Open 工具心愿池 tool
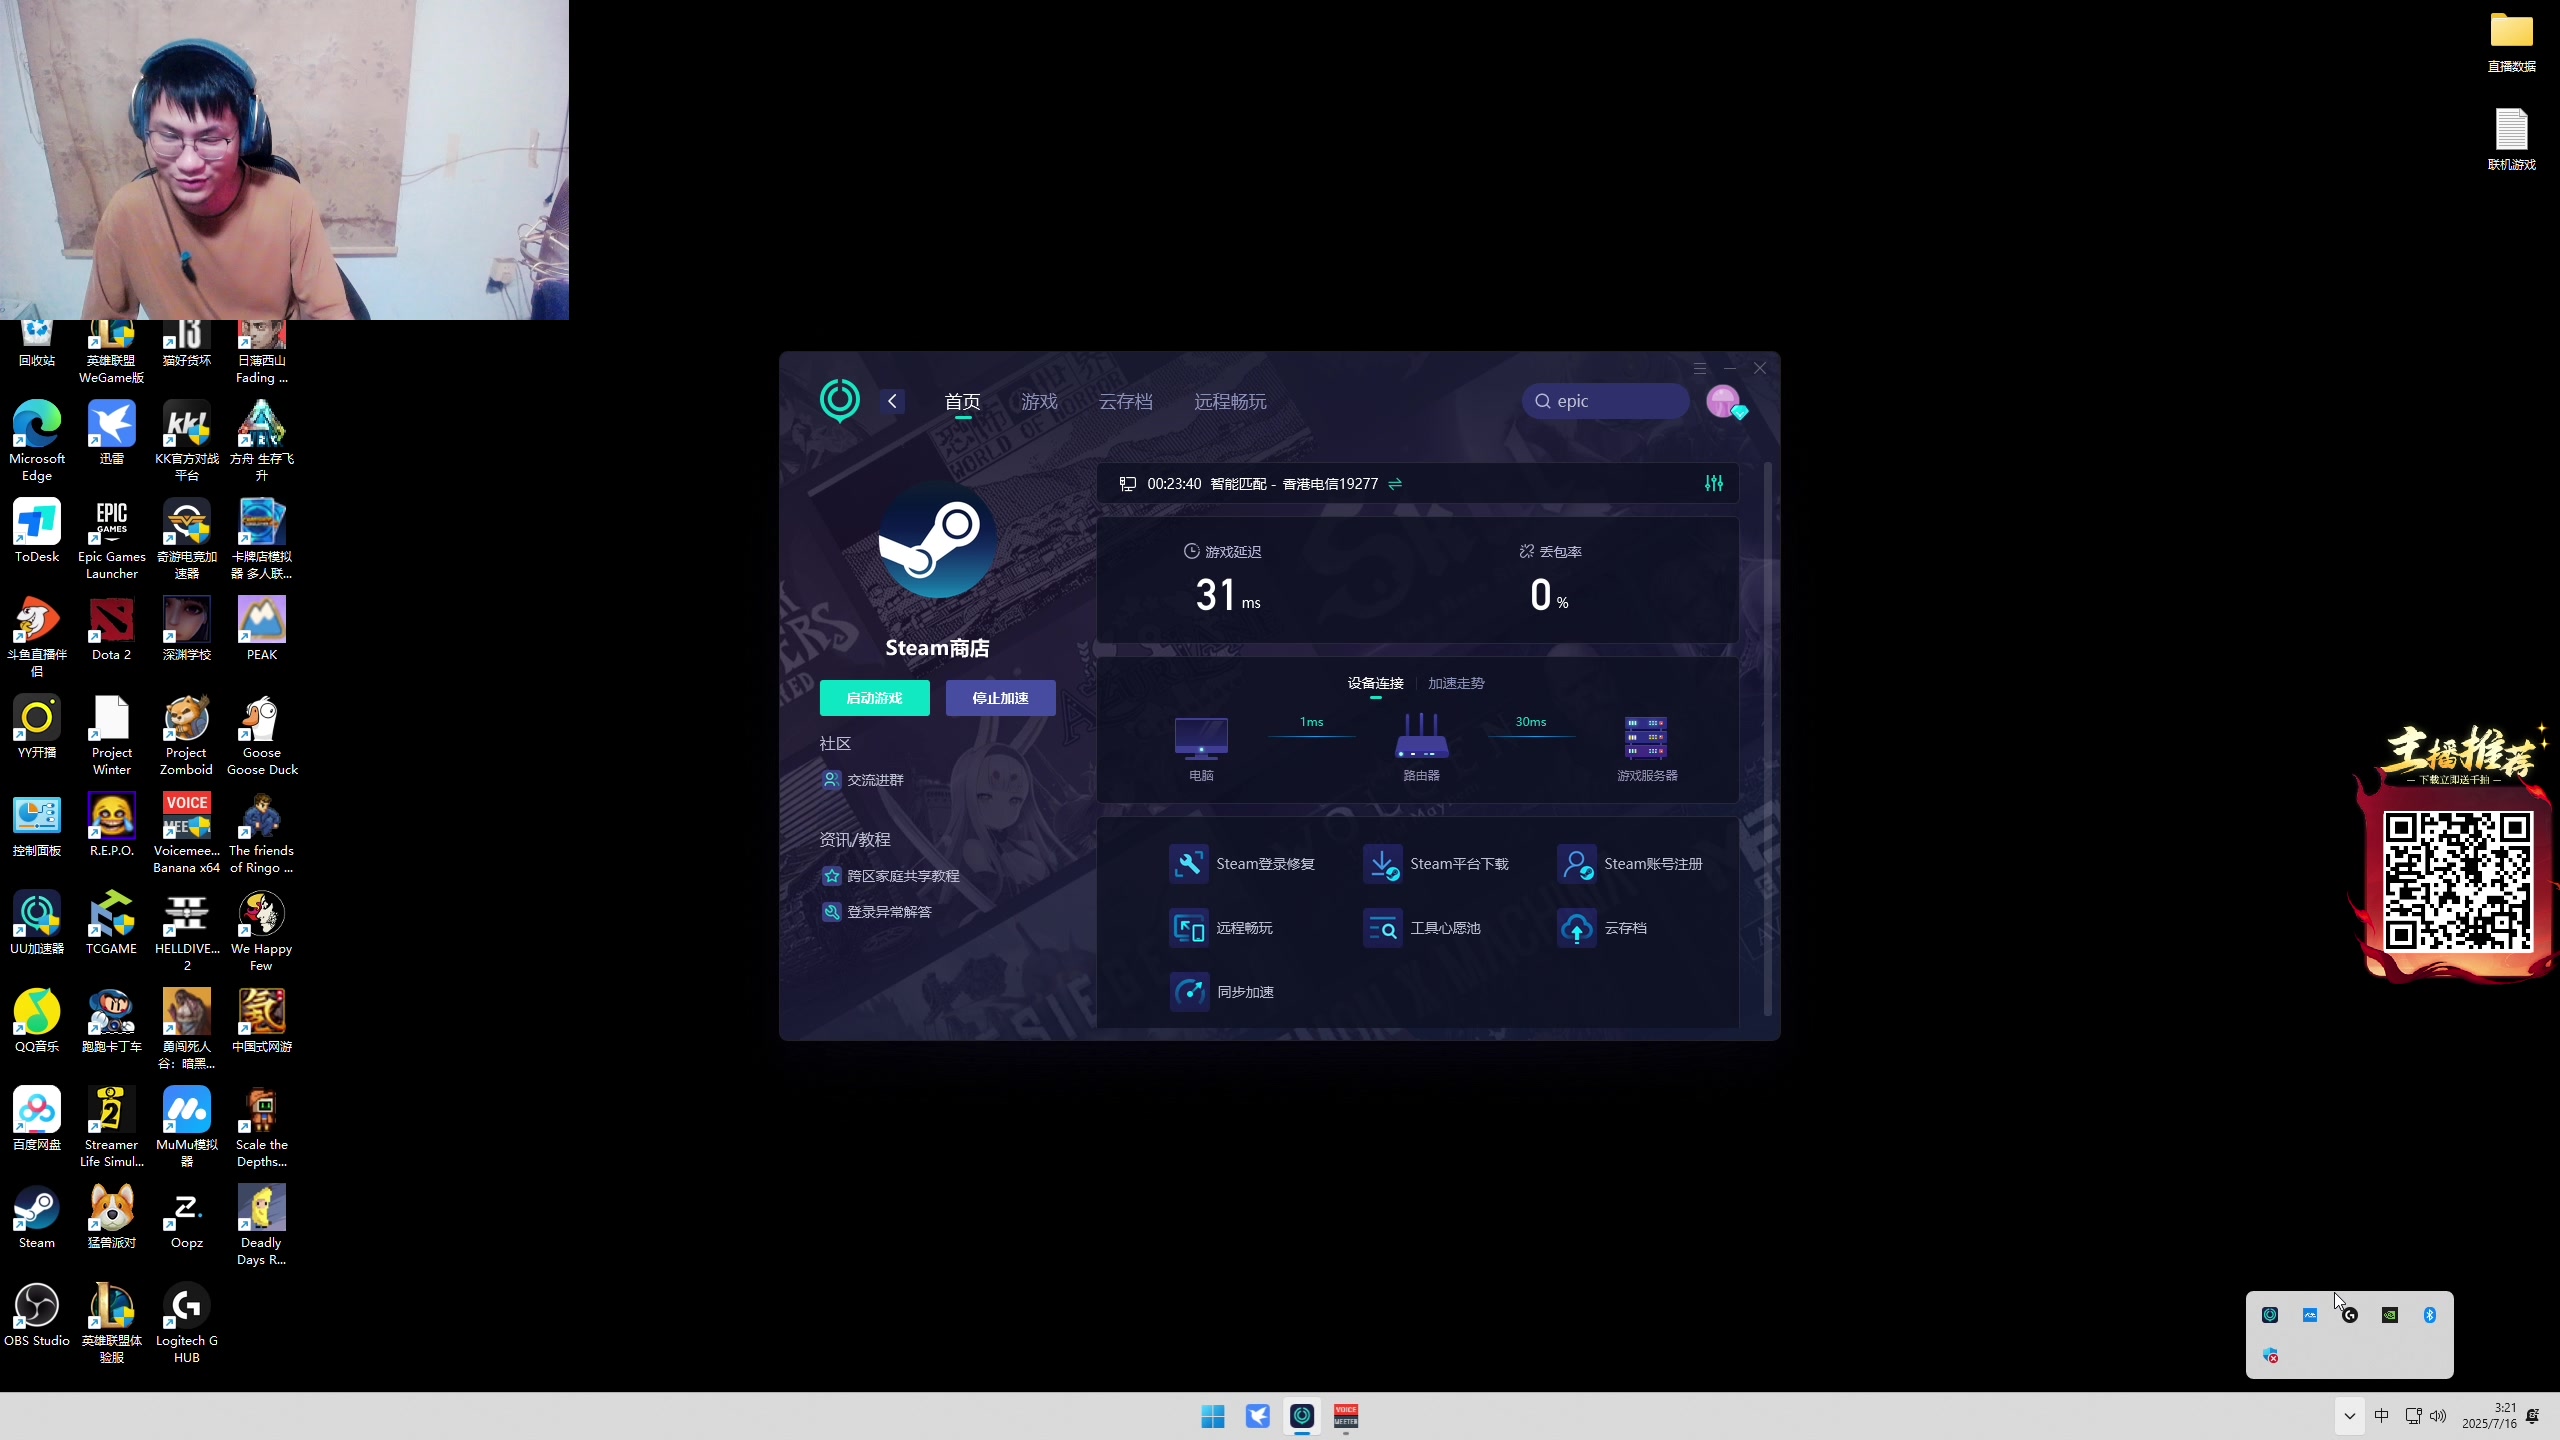The image size is (2560, 1440). (1422, 928)
